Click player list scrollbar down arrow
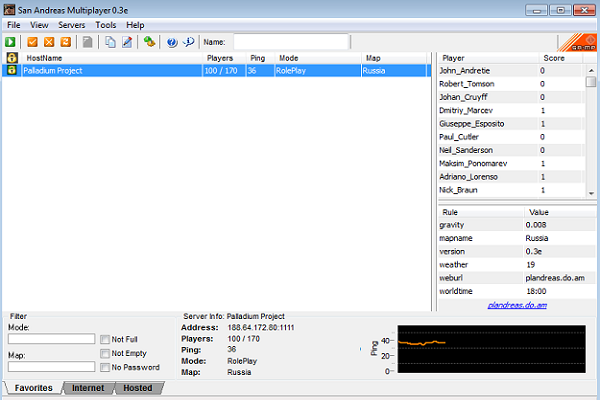Image resolution: width=600 pixels, height=400 pixels. coord(591,193)
